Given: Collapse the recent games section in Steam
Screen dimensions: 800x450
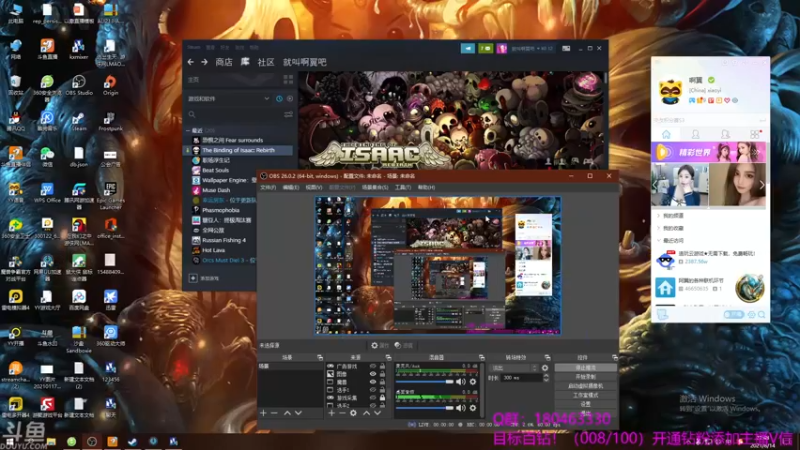Looking at the screenshot, I should [x=188, y=131].
